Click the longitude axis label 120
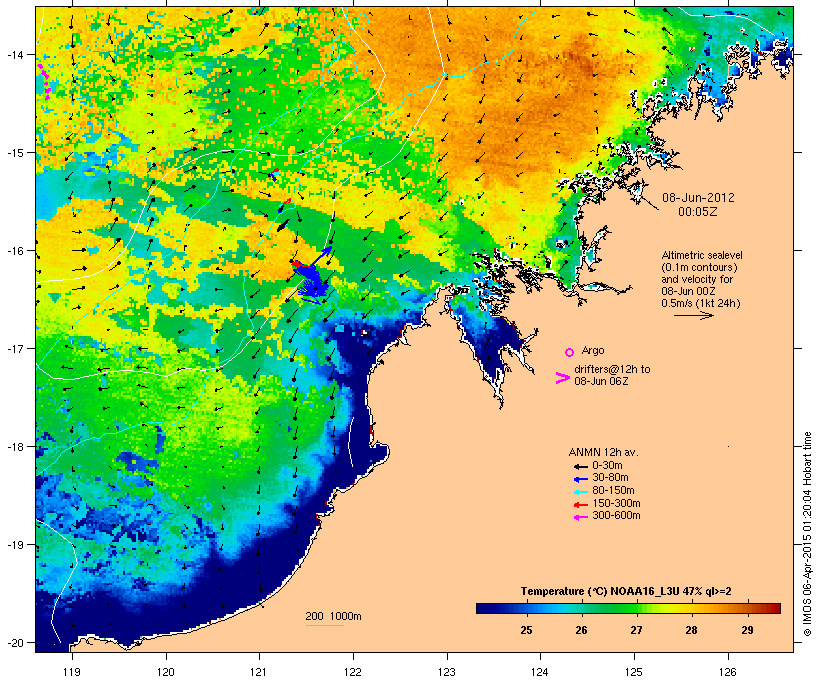Viewport: 820px width, 680px height. [x=166, y=672]
